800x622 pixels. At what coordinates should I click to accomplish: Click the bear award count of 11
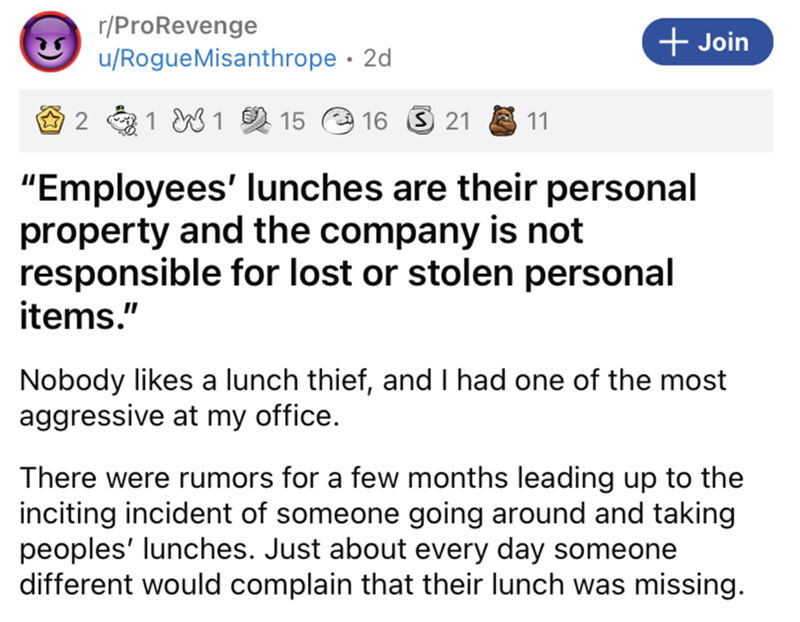coord(537,122)
